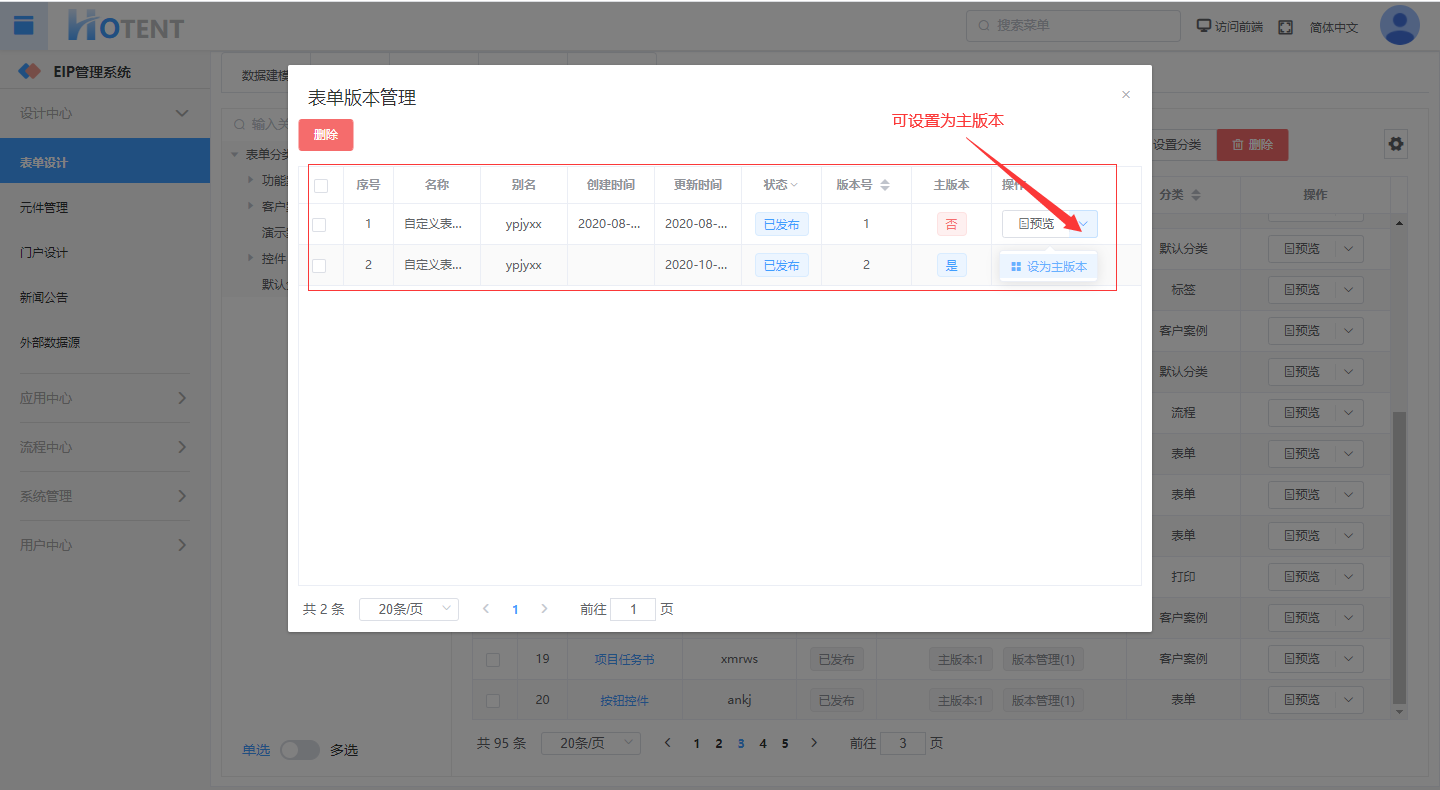Toggle the 单选/多选 switch
Image resolution: width=1440 pixels, height=790 pixels.
coord(299,750)
